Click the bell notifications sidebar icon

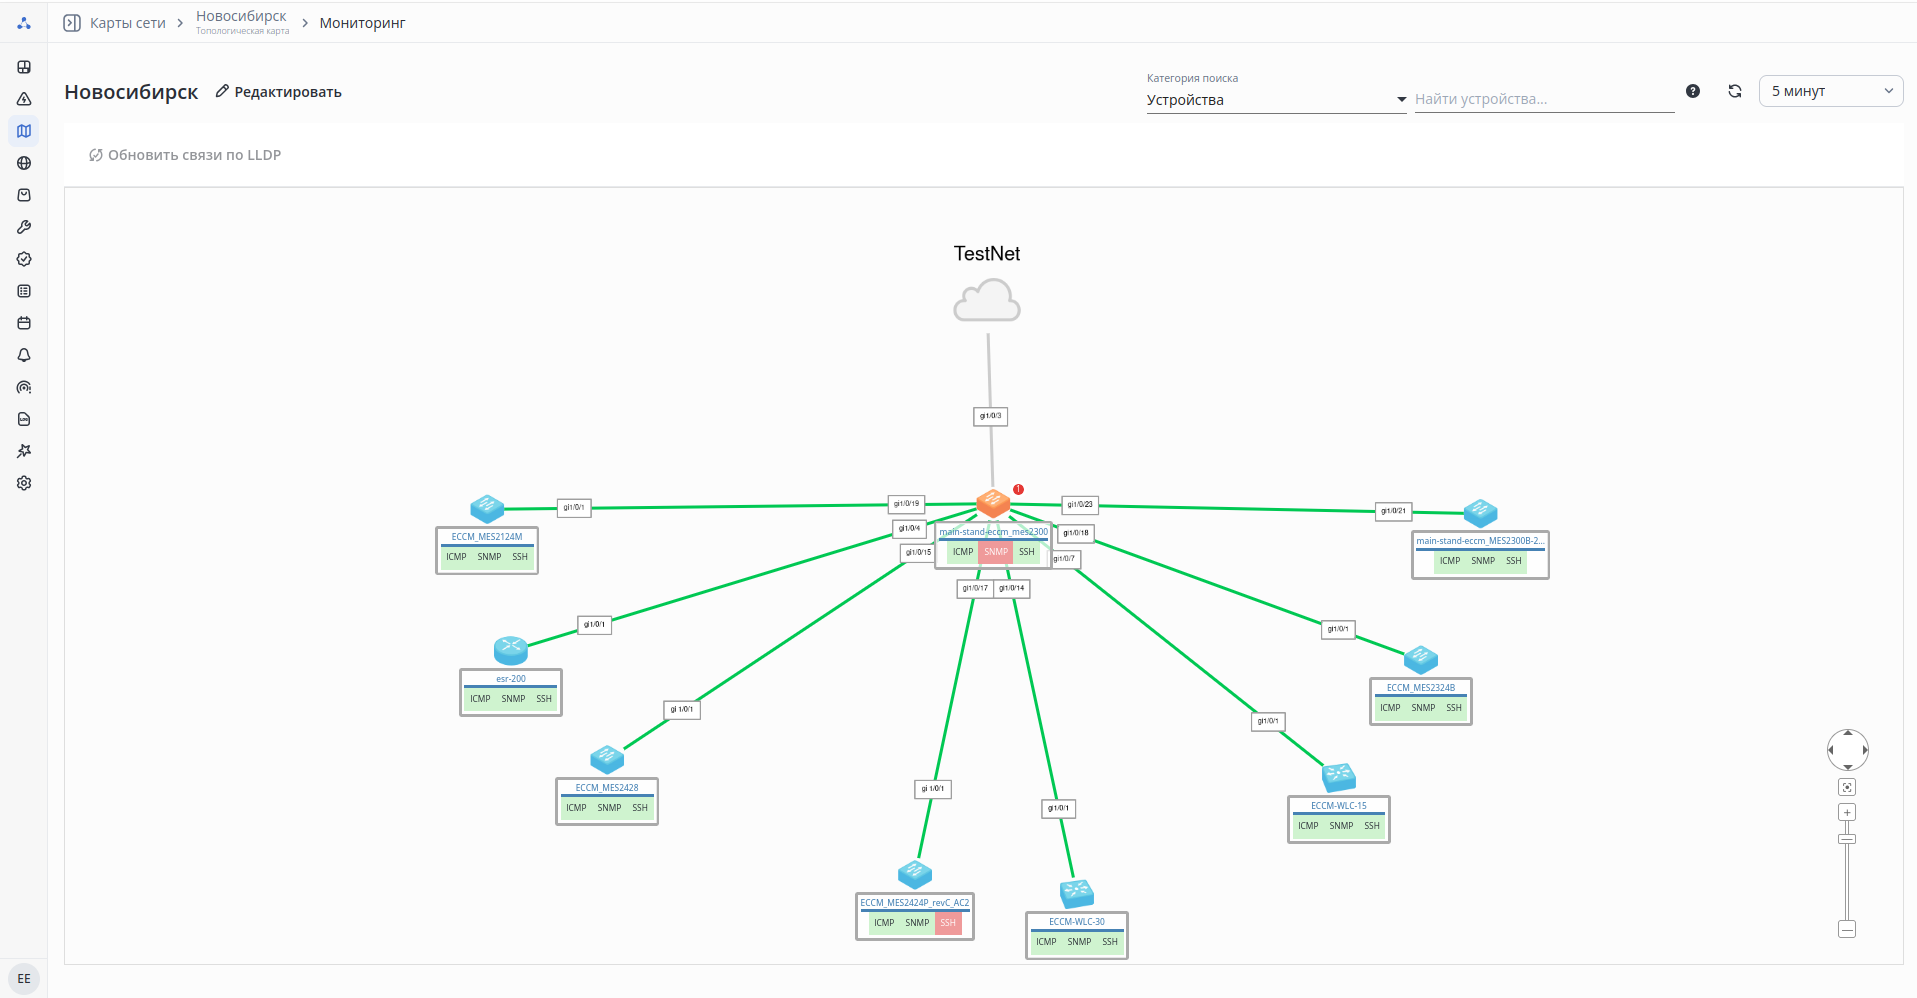click(24, 355)
